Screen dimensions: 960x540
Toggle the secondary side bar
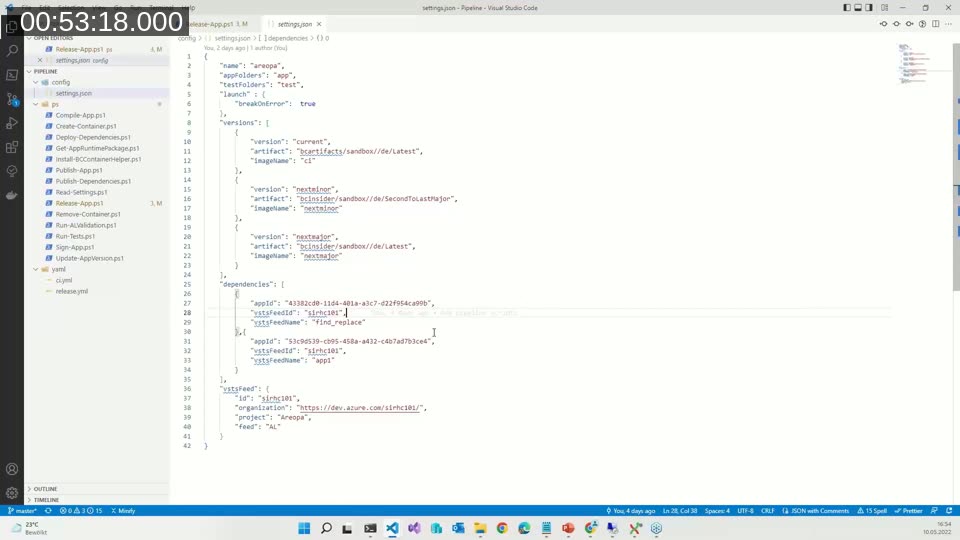tap(869, 7)
